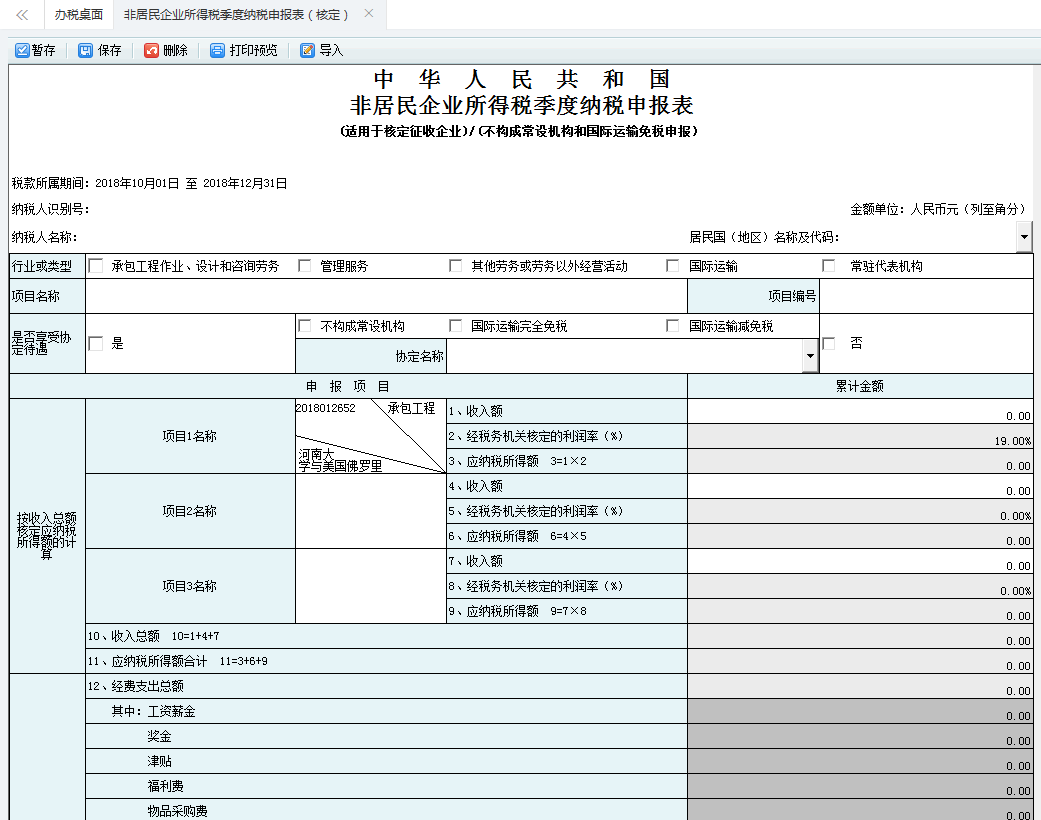Click the red 删除 delete icon
Viewport: 1041px width, 820px height.
pos(153,49)
